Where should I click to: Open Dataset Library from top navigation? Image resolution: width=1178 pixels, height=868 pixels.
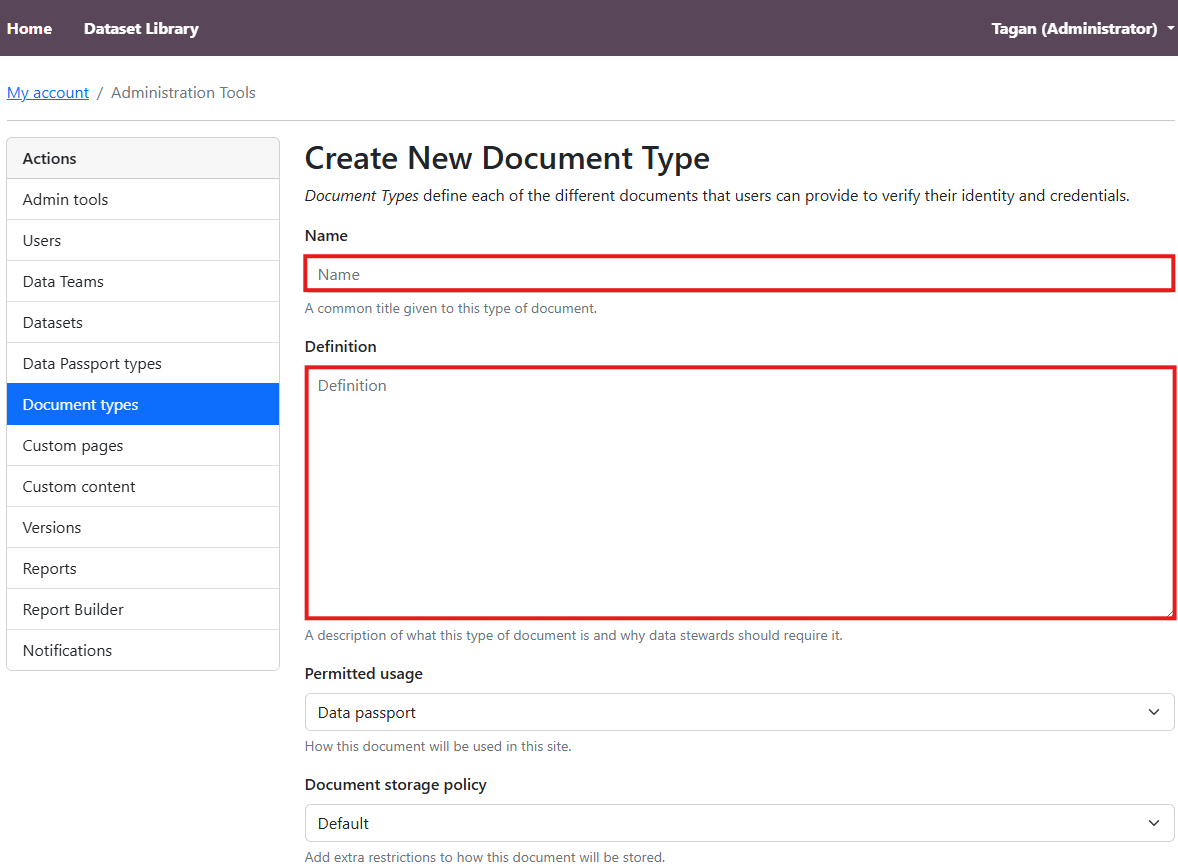[x=141, y=29]
